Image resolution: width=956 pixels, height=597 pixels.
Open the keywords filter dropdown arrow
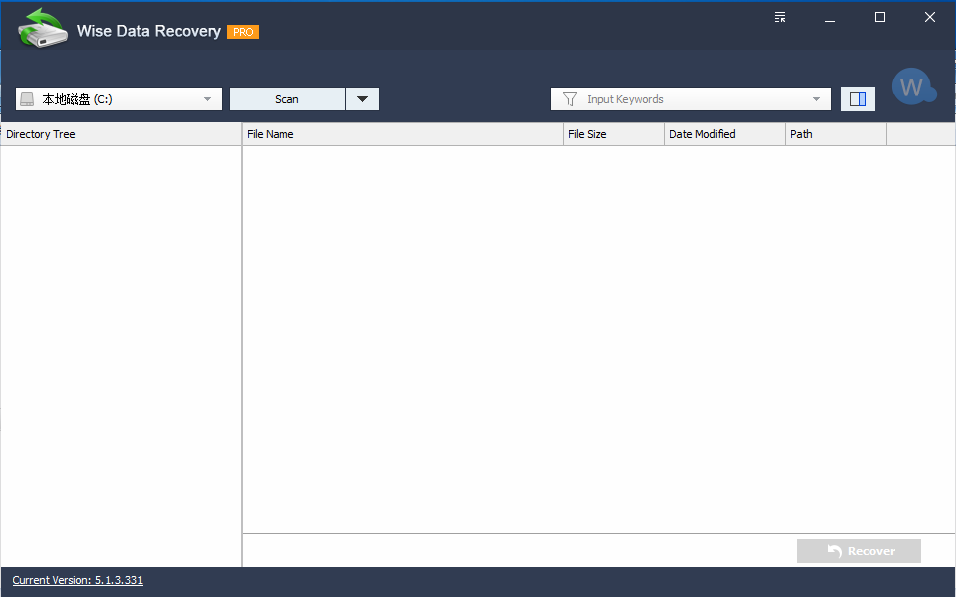click(816, 99)
